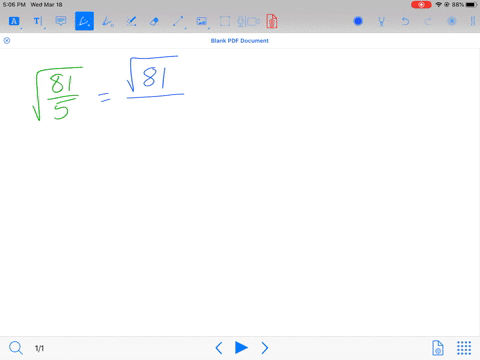Select the line drawing tool
The height and width of the screenshot is (360, 480).
[178, 21]
